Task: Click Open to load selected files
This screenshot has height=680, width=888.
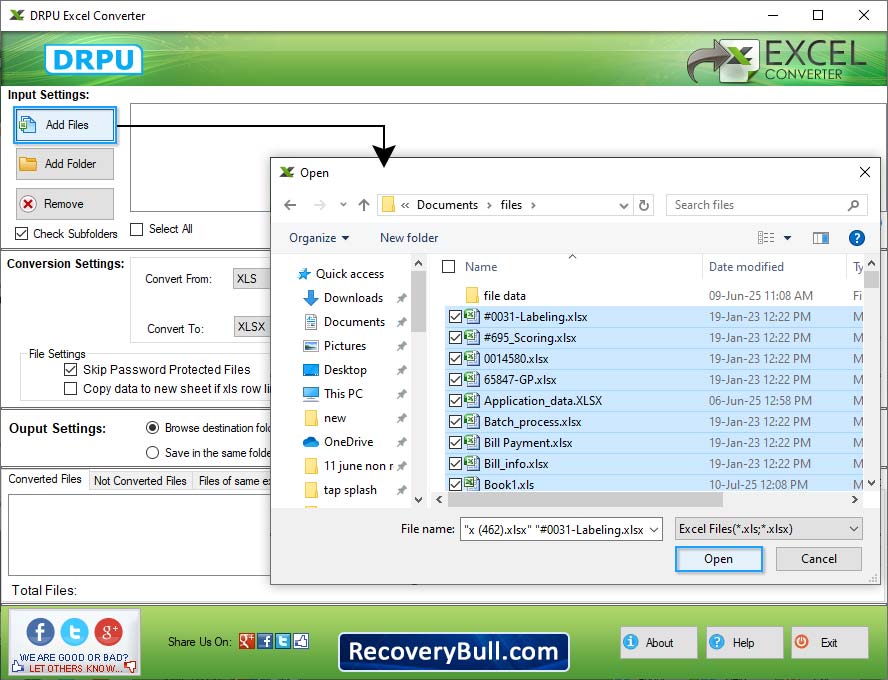Action: (x=719, y=559)
